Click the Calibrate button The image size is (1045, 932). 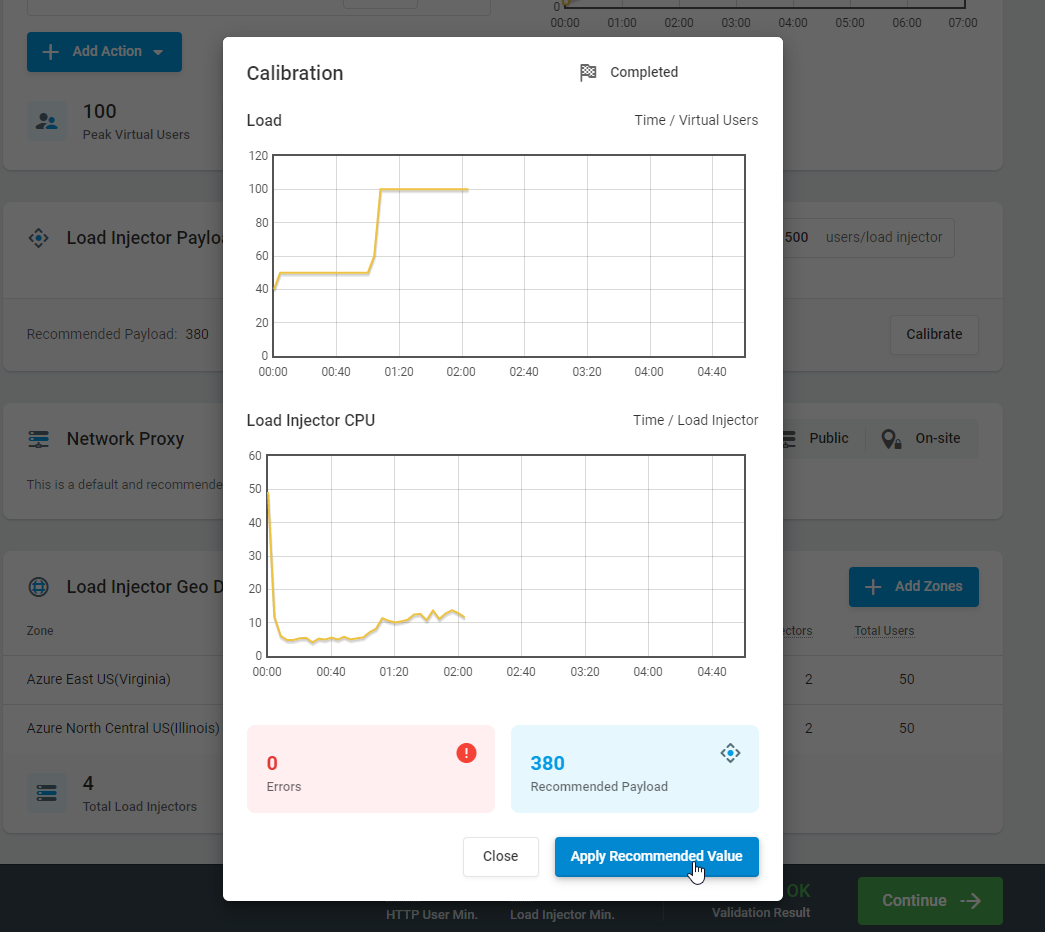pyautogui.click(x=933, y=335)
